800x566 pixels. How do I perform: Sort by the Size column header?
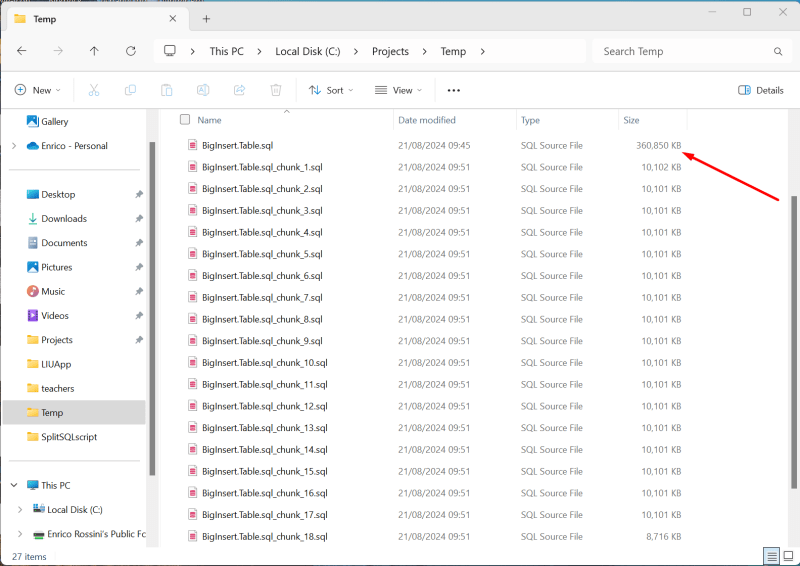click(x=631, y=120)
